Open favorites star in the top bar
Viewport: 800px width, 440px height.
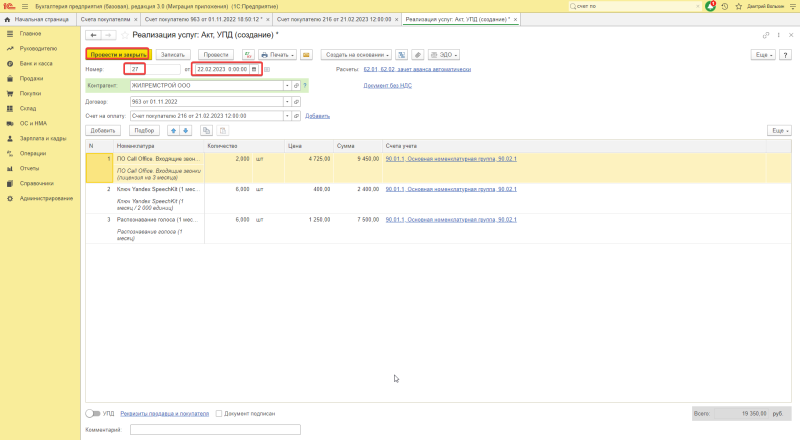tap(738, 6)
